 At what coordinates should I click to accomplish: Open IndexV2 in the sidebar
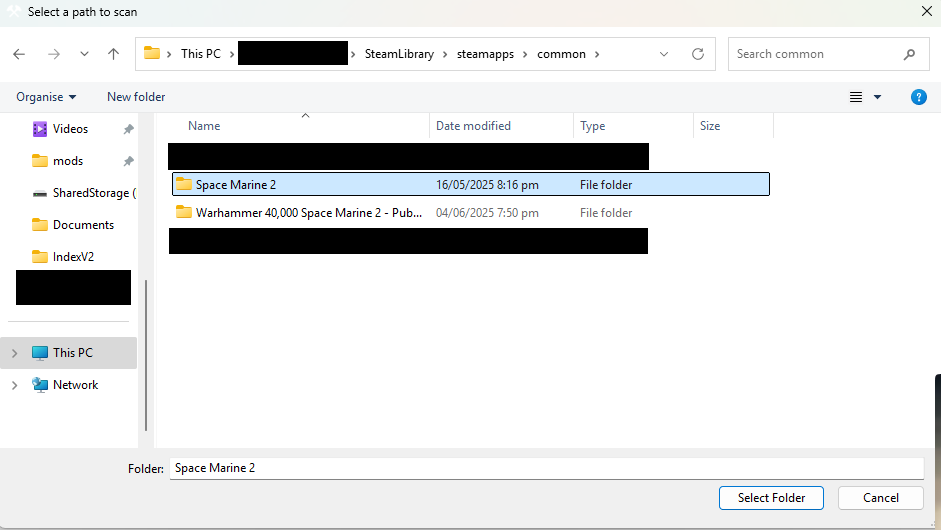[x=63, y=256]
